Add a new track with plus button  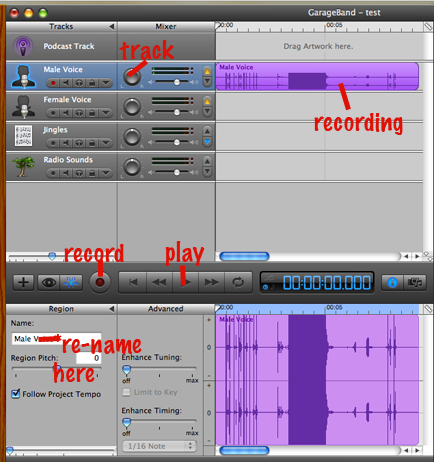(x=23, y=283)
